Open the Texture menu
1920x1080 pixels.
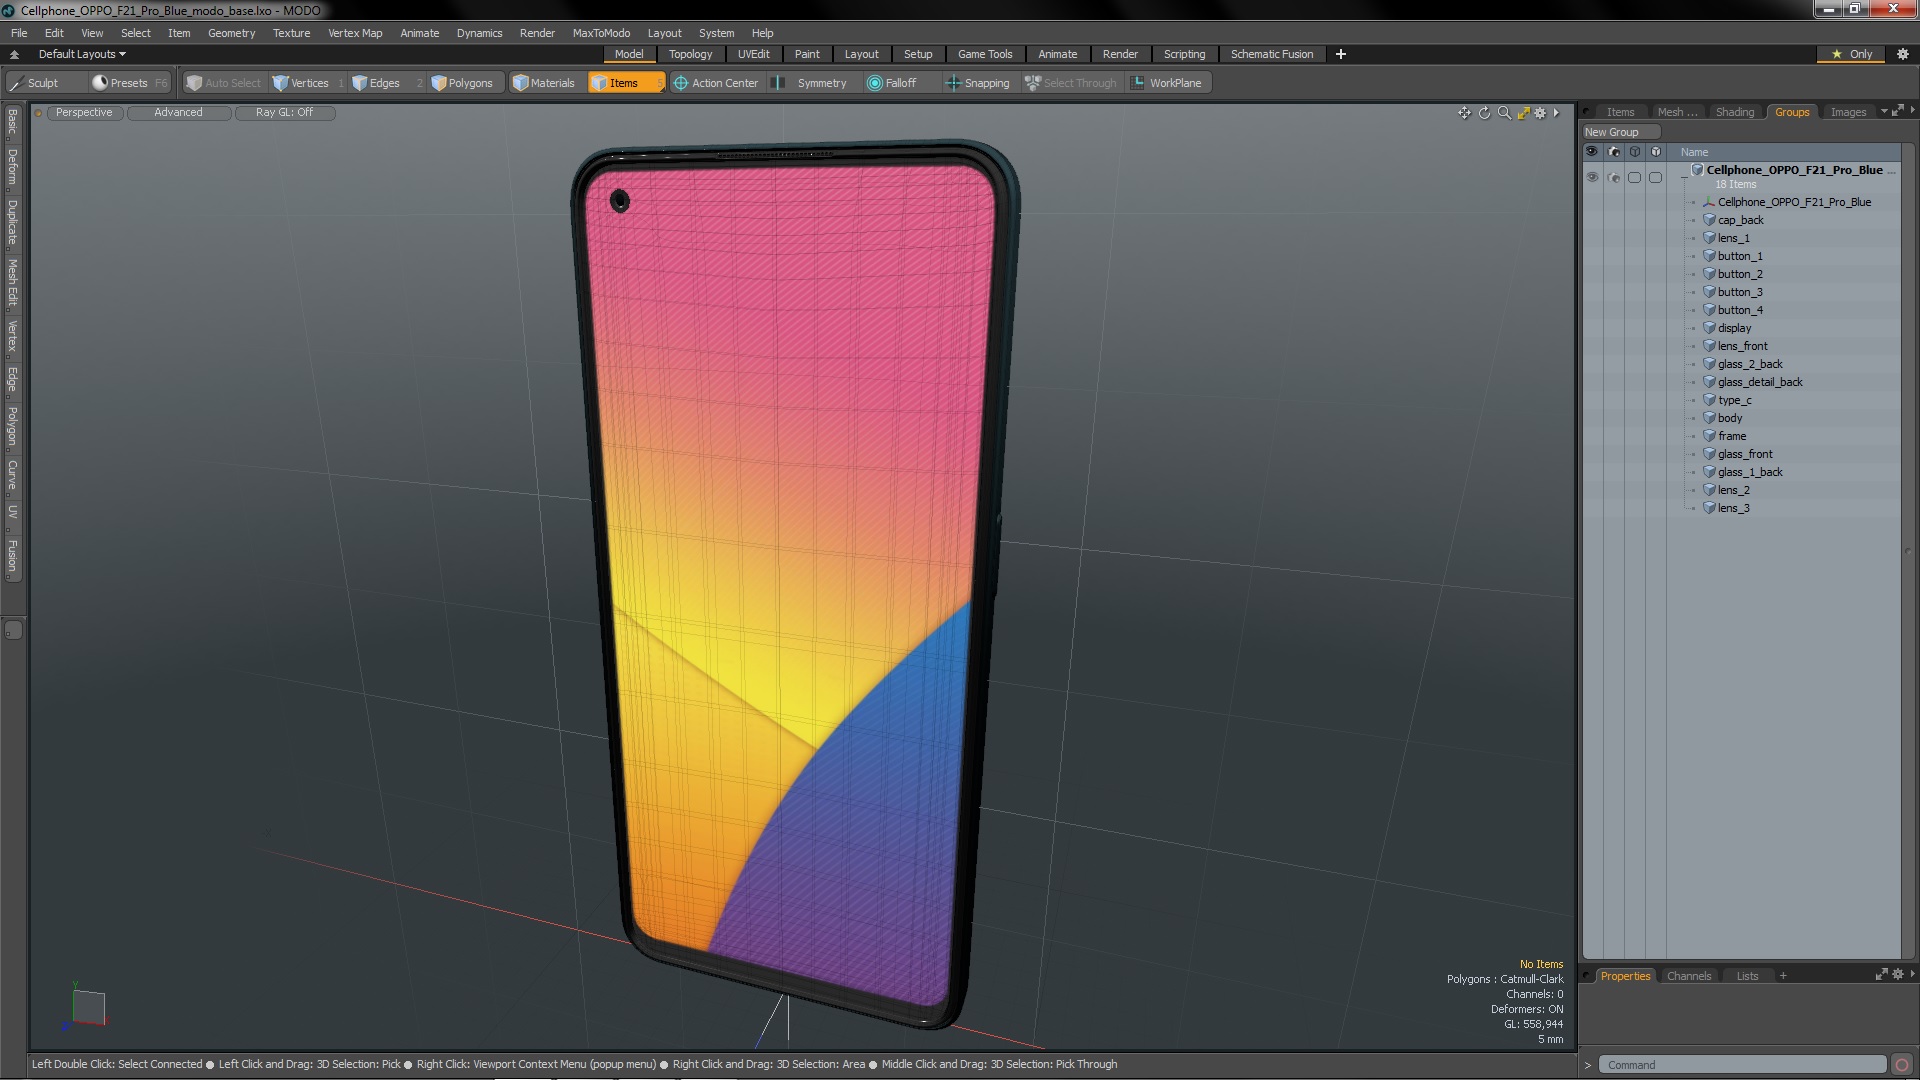291,33
